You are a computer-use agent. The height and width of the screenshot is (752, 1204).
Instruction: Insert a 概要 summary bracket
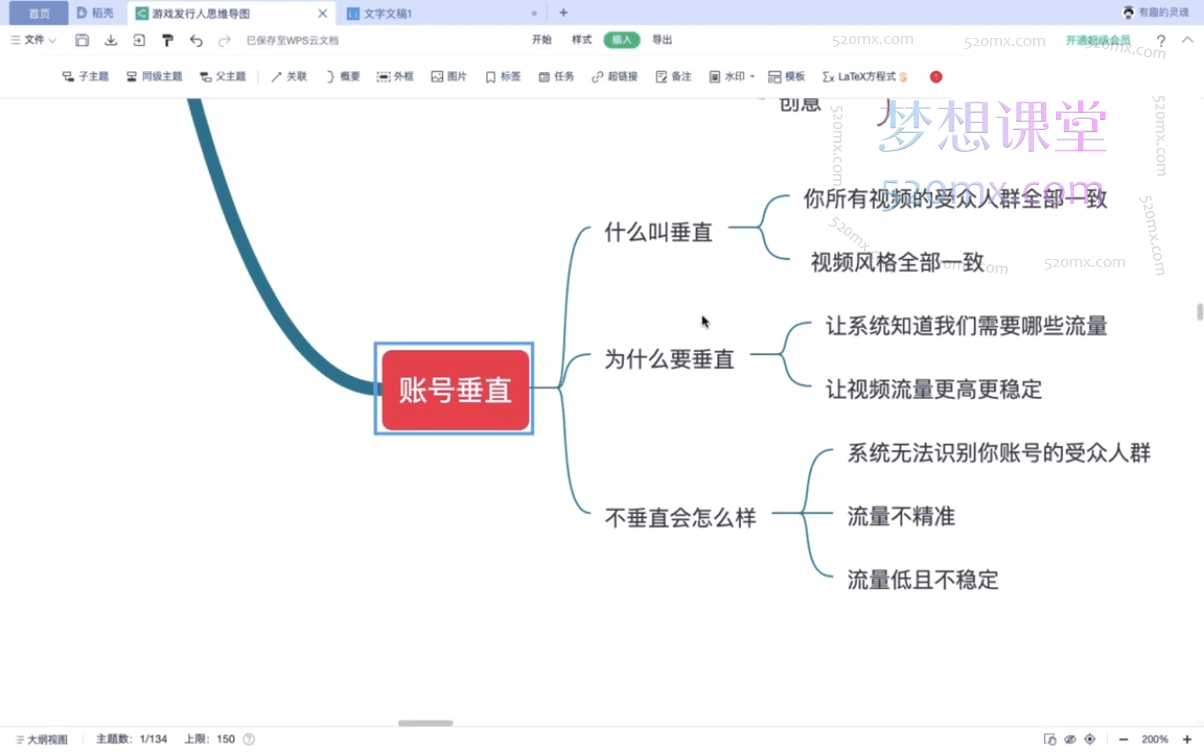click(343, 76)
